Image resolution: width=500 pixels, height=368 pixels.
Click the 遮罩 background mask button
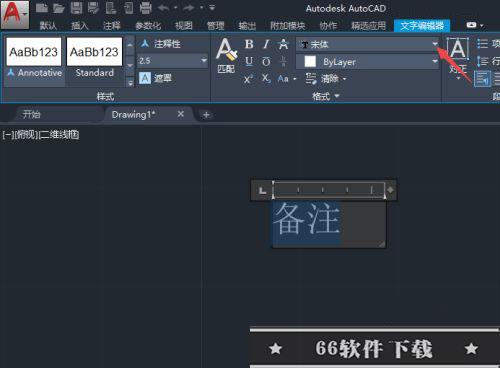coord(155,78)
